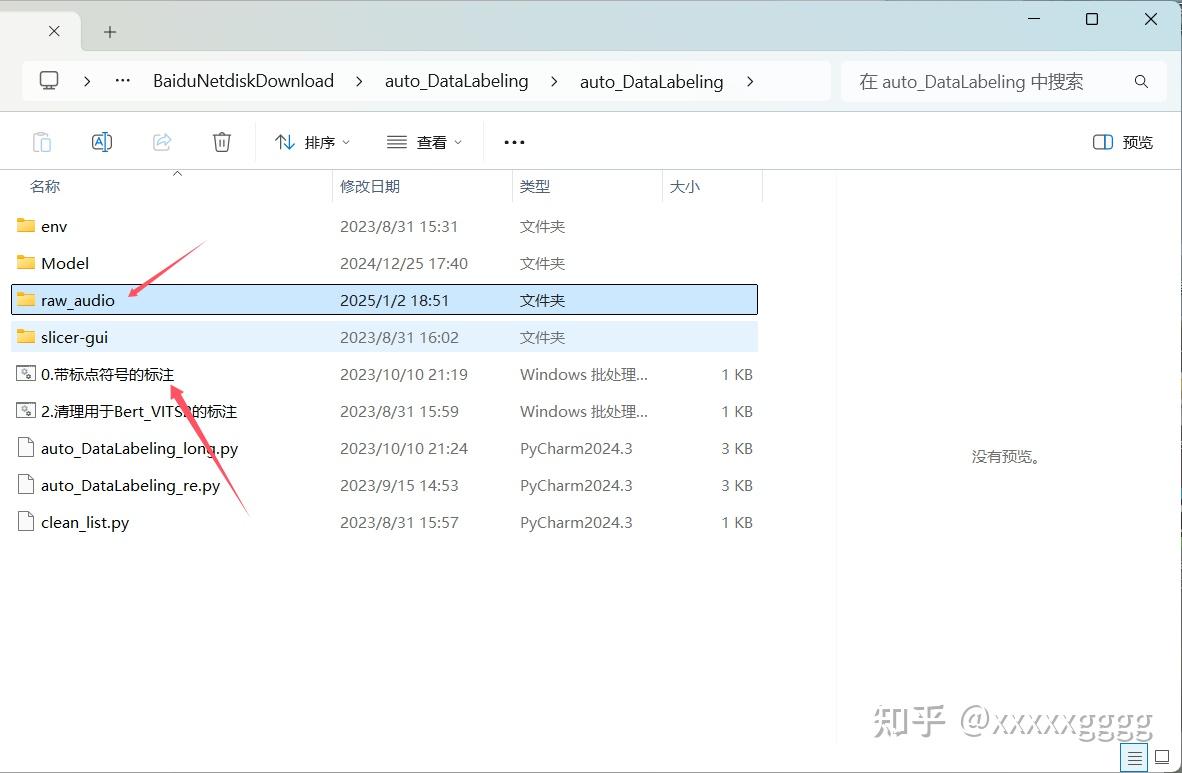
Task: Switch to large thumbnails view in status bar
Action: click(1163, 757)
